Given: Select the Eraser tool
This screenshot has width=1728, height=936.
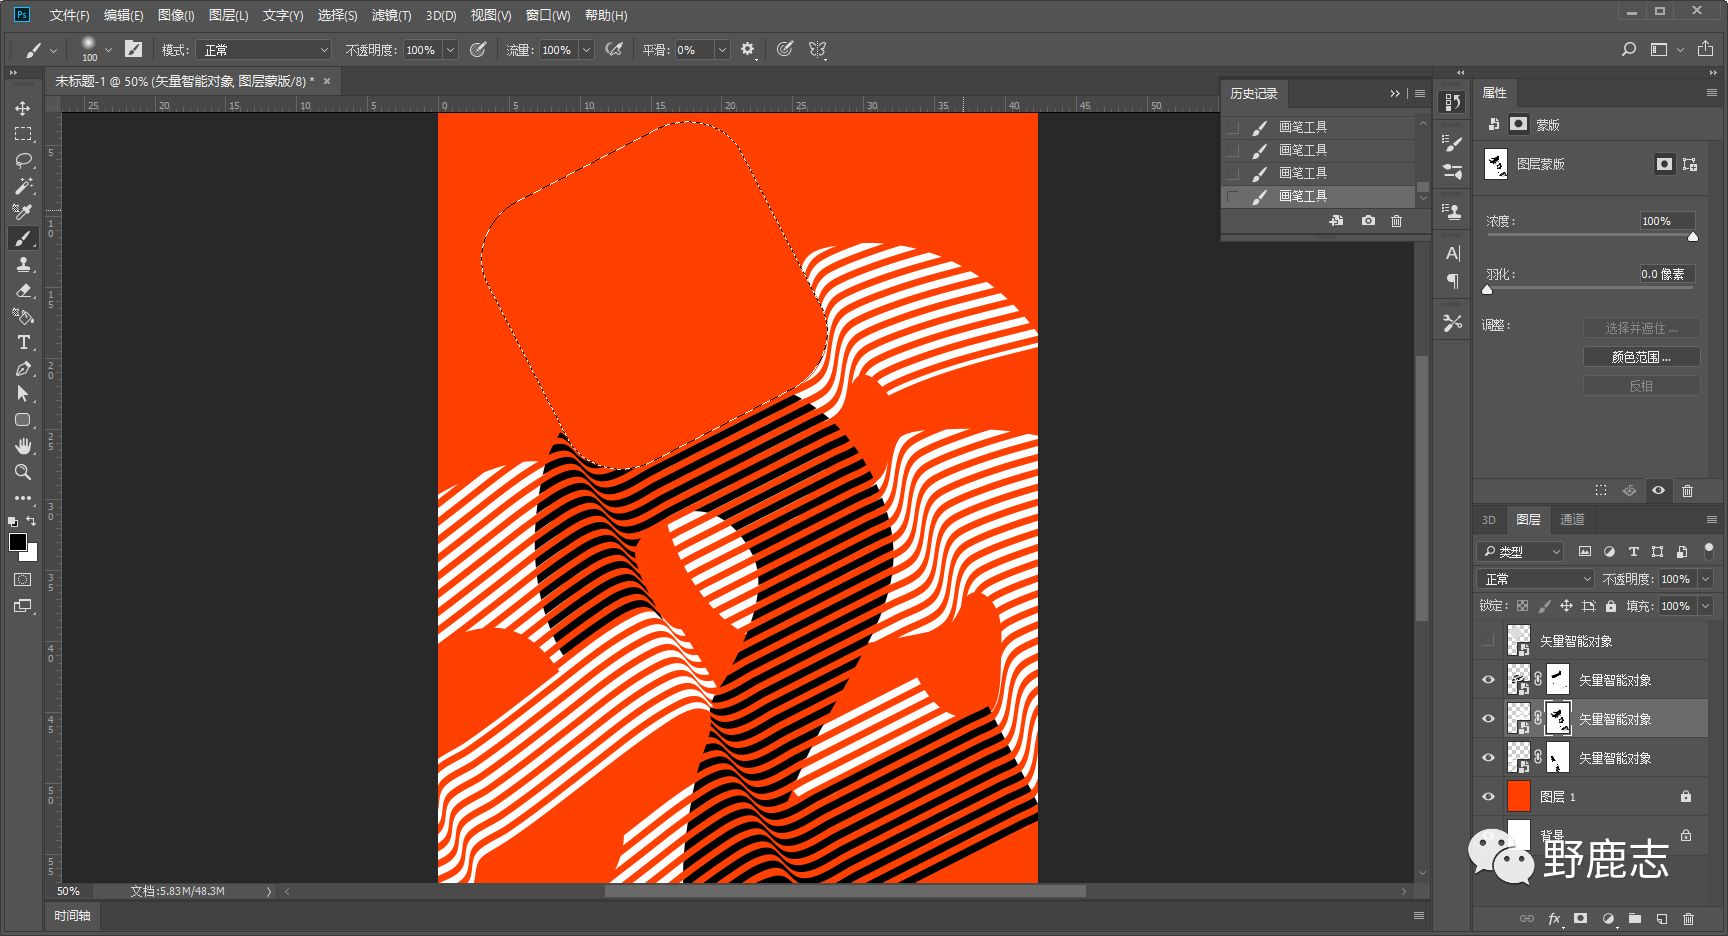Looking at the screenshot, I should click(x=23, y=290).
